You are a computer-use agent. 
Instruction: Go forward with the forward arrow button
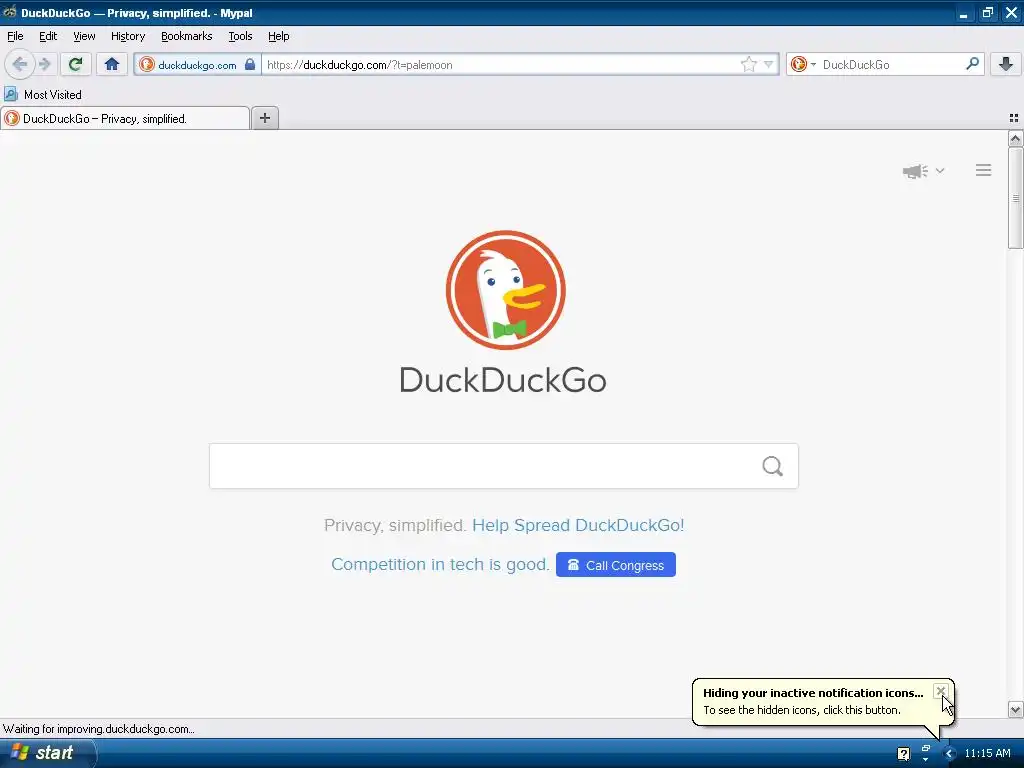coord(45,64)
